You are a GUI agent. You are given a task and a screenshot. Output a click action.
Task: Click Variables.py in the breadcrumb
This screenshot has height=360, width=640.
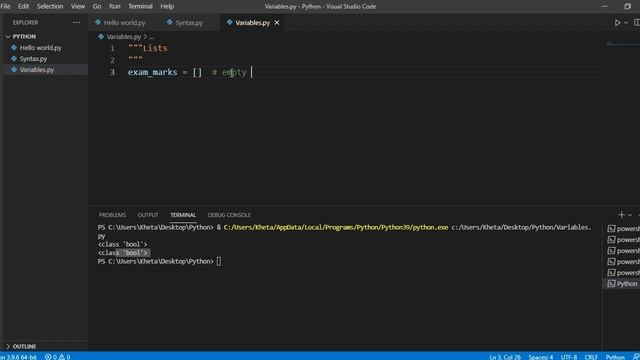(123, 37)
